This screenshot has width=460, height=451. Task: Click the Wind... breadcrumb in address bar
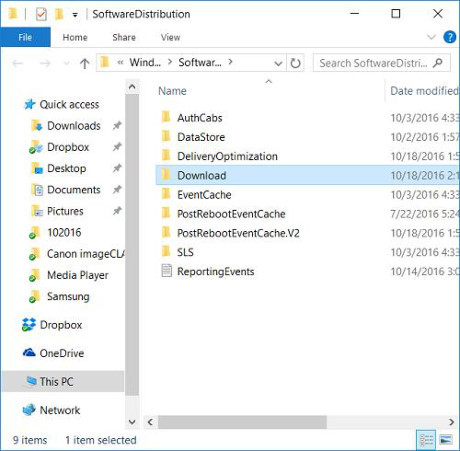(145, 62)
